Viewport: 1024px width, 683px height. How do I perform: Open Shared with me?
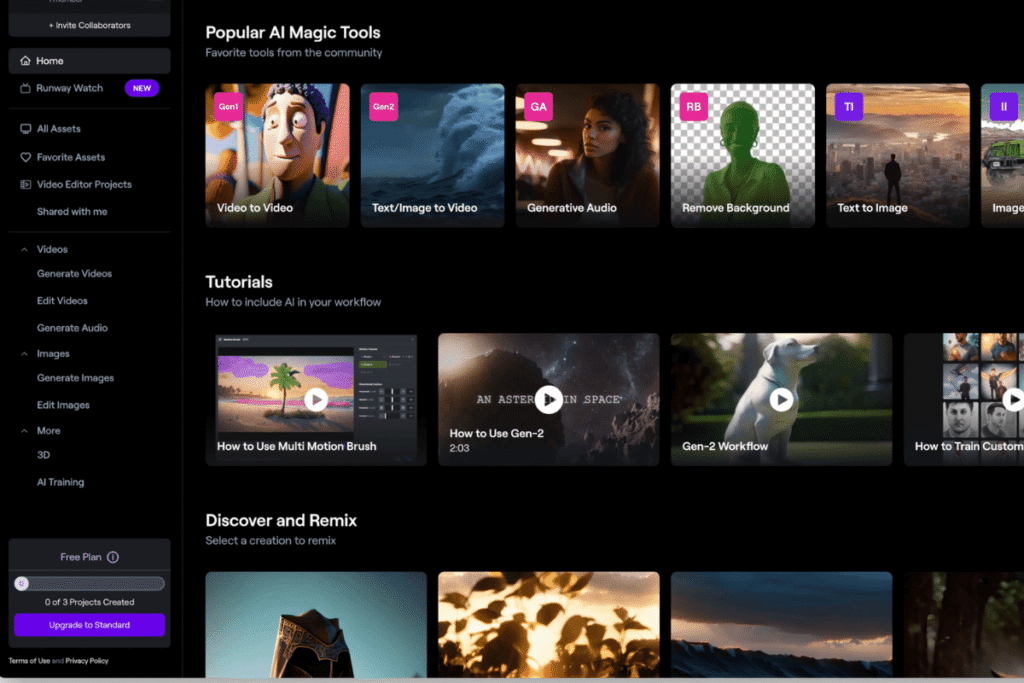coord(72,212)
